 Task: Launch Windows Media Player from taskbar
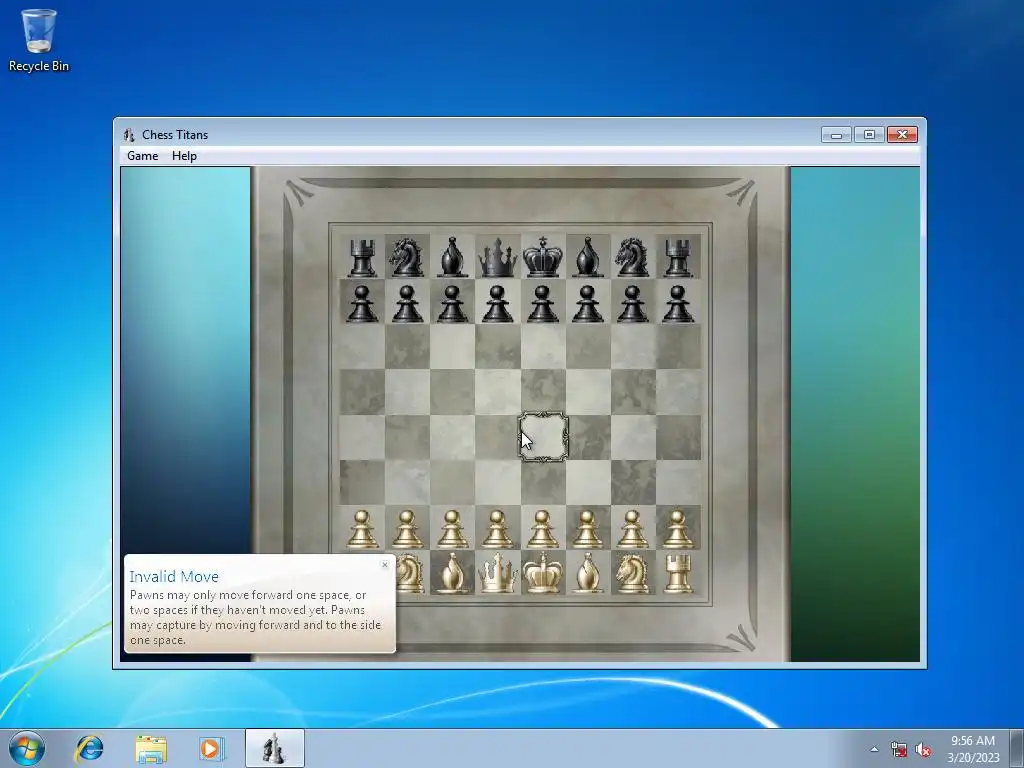click(212, 748)
